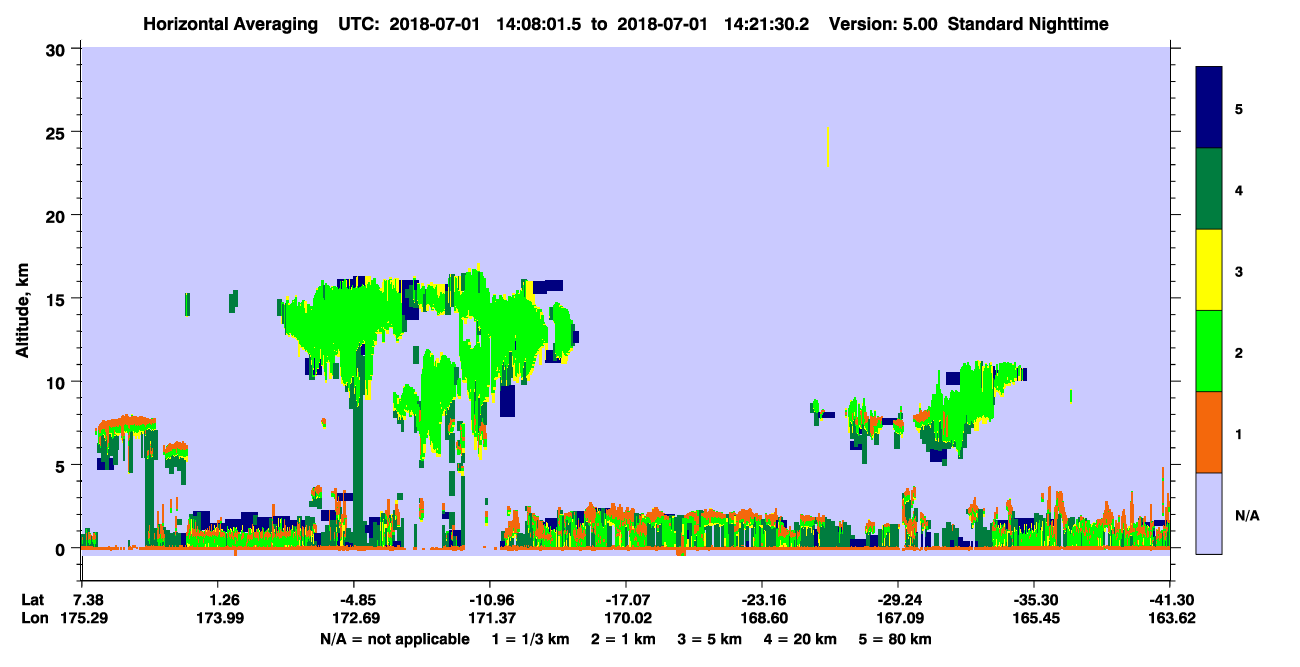Click the orange color bar segment labeled 1
The image size is (1300, 667).
[x=1209, y=432]
